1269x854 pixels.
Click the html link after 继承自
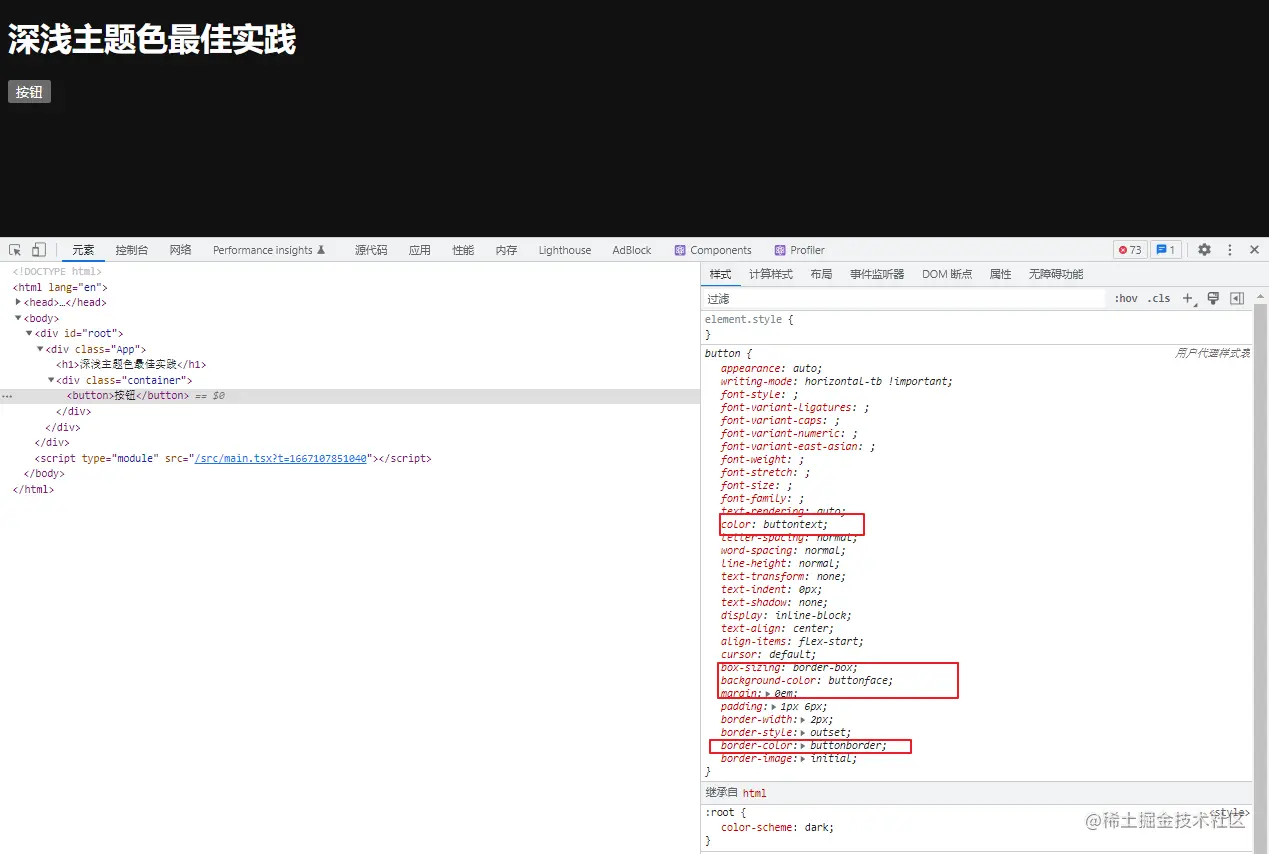(x=754, y=793)
